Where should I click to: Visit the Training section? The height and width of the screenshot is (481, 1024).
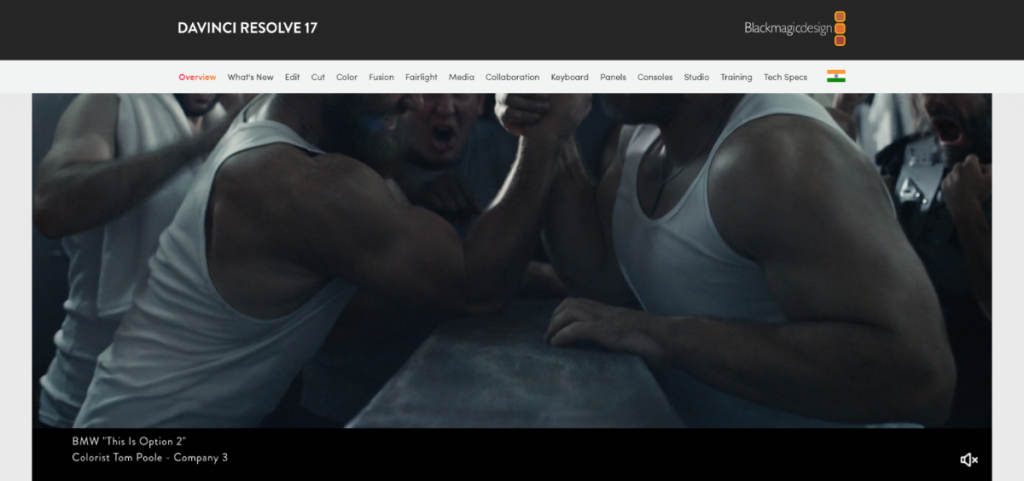(x=736, y=77)
